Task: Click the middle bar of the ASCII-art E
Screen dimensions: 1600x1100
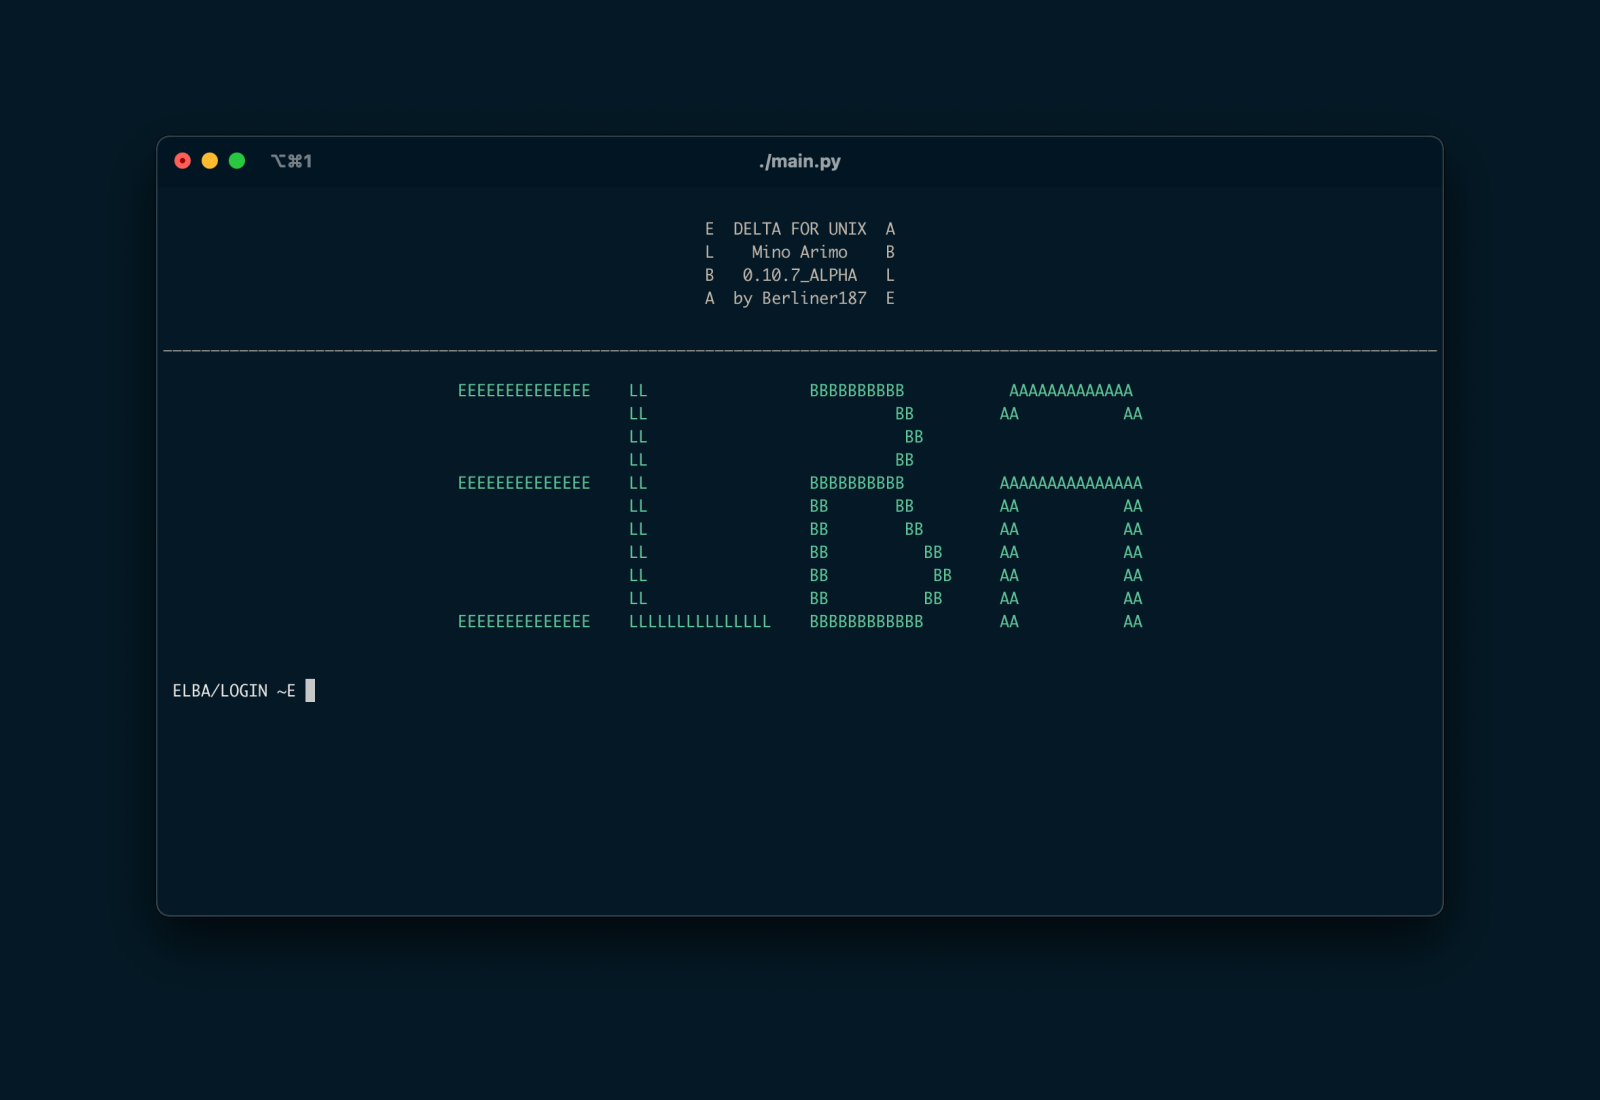Action: (524, 483)
